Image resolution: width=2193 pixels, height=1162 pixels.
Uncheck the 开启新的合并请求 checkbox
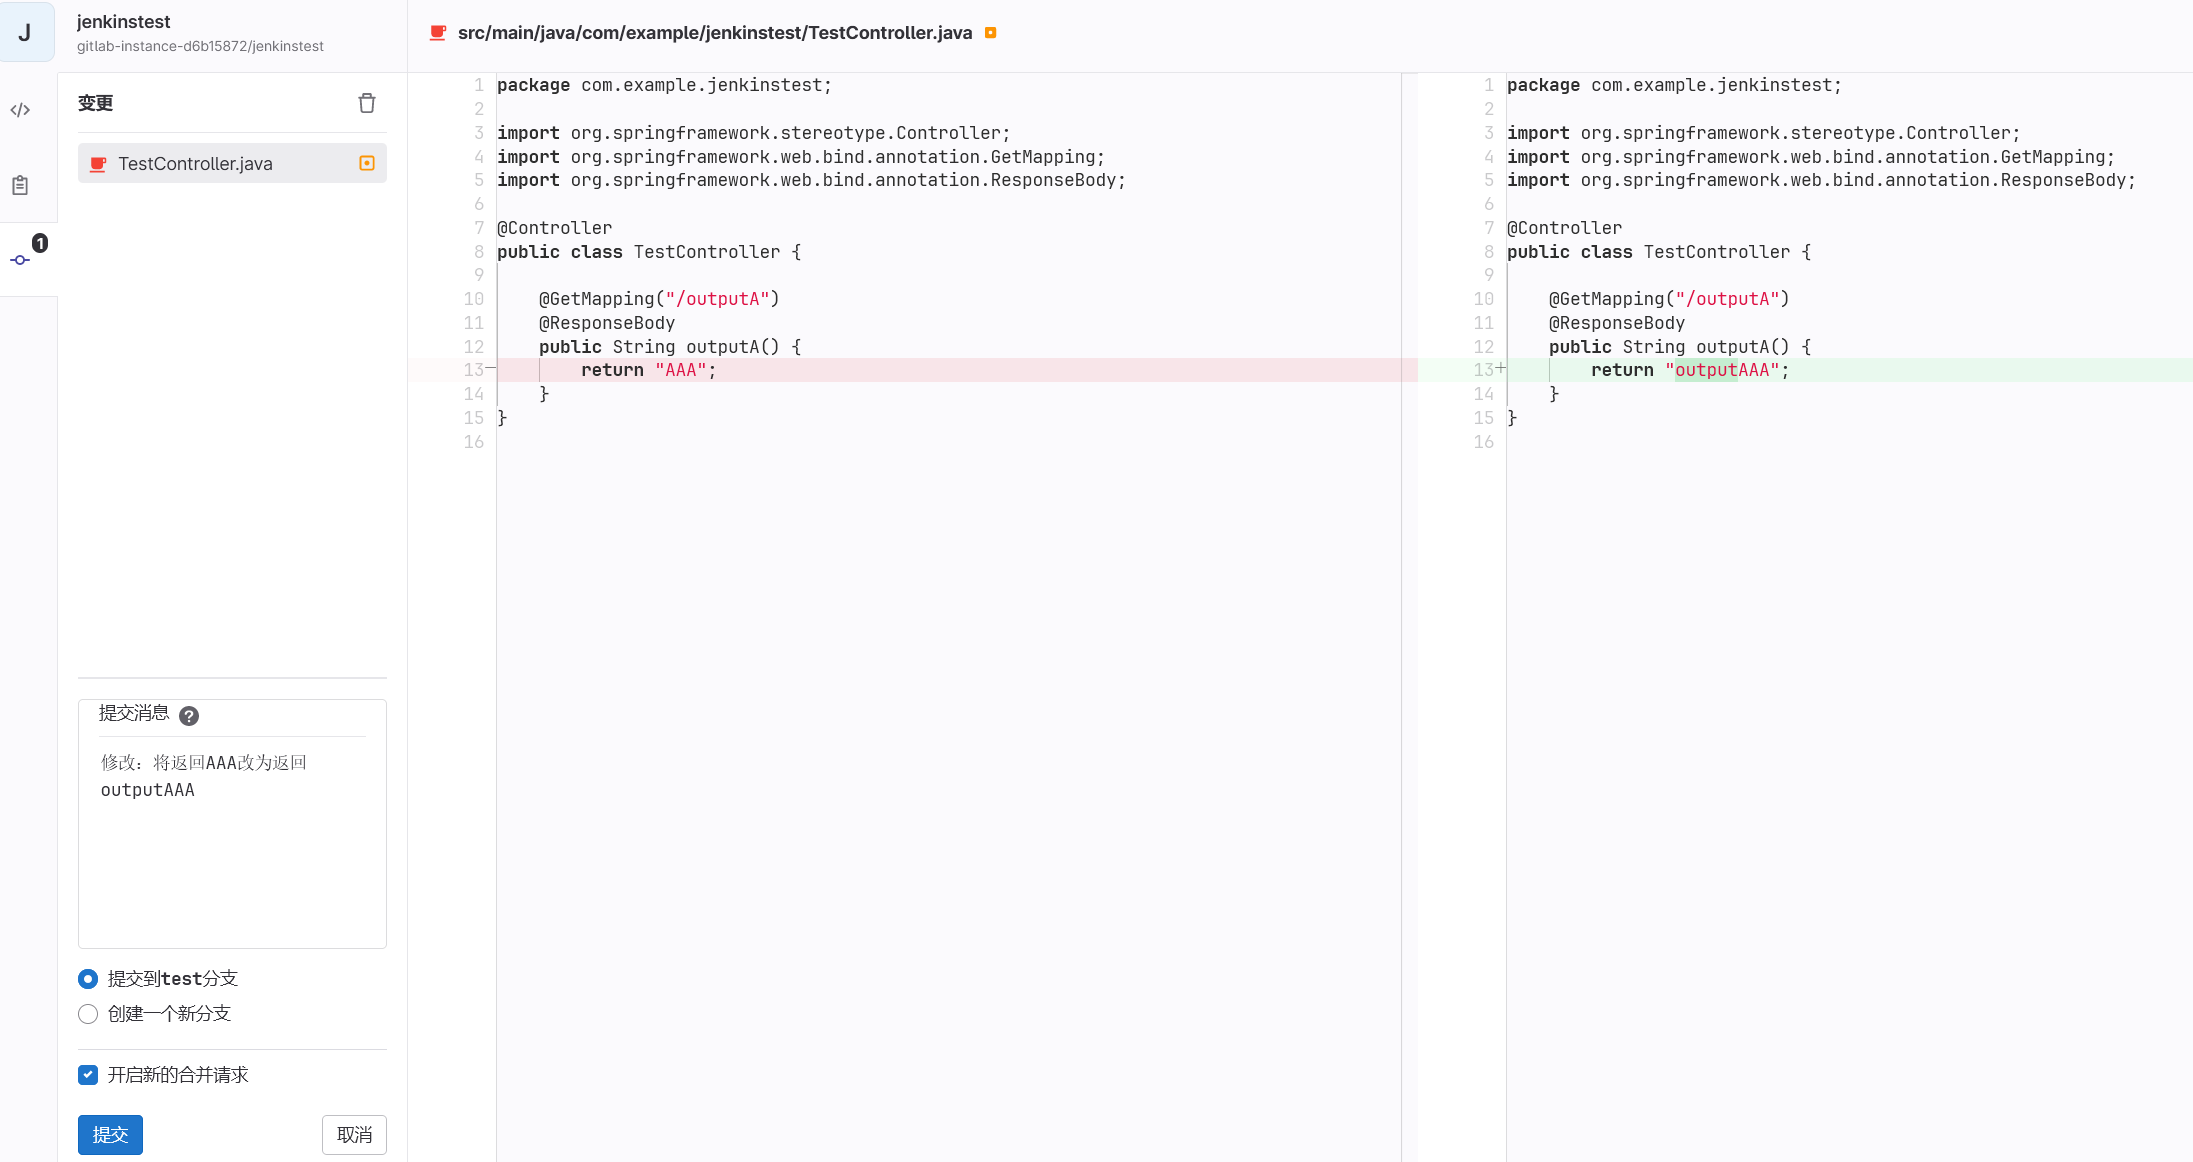point(88,1075)
